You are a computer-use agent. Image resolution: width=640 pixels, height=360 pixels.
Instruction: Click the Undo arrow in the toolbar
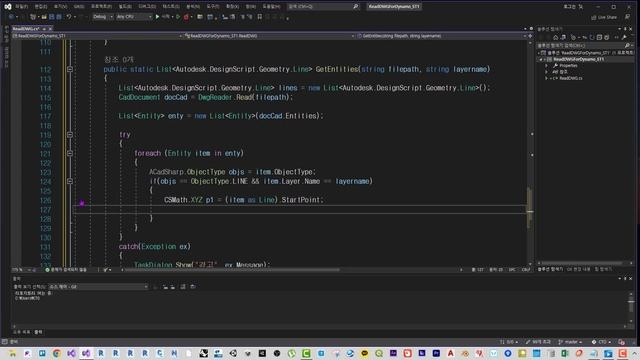pyautogui.click(x=69, y=17)
